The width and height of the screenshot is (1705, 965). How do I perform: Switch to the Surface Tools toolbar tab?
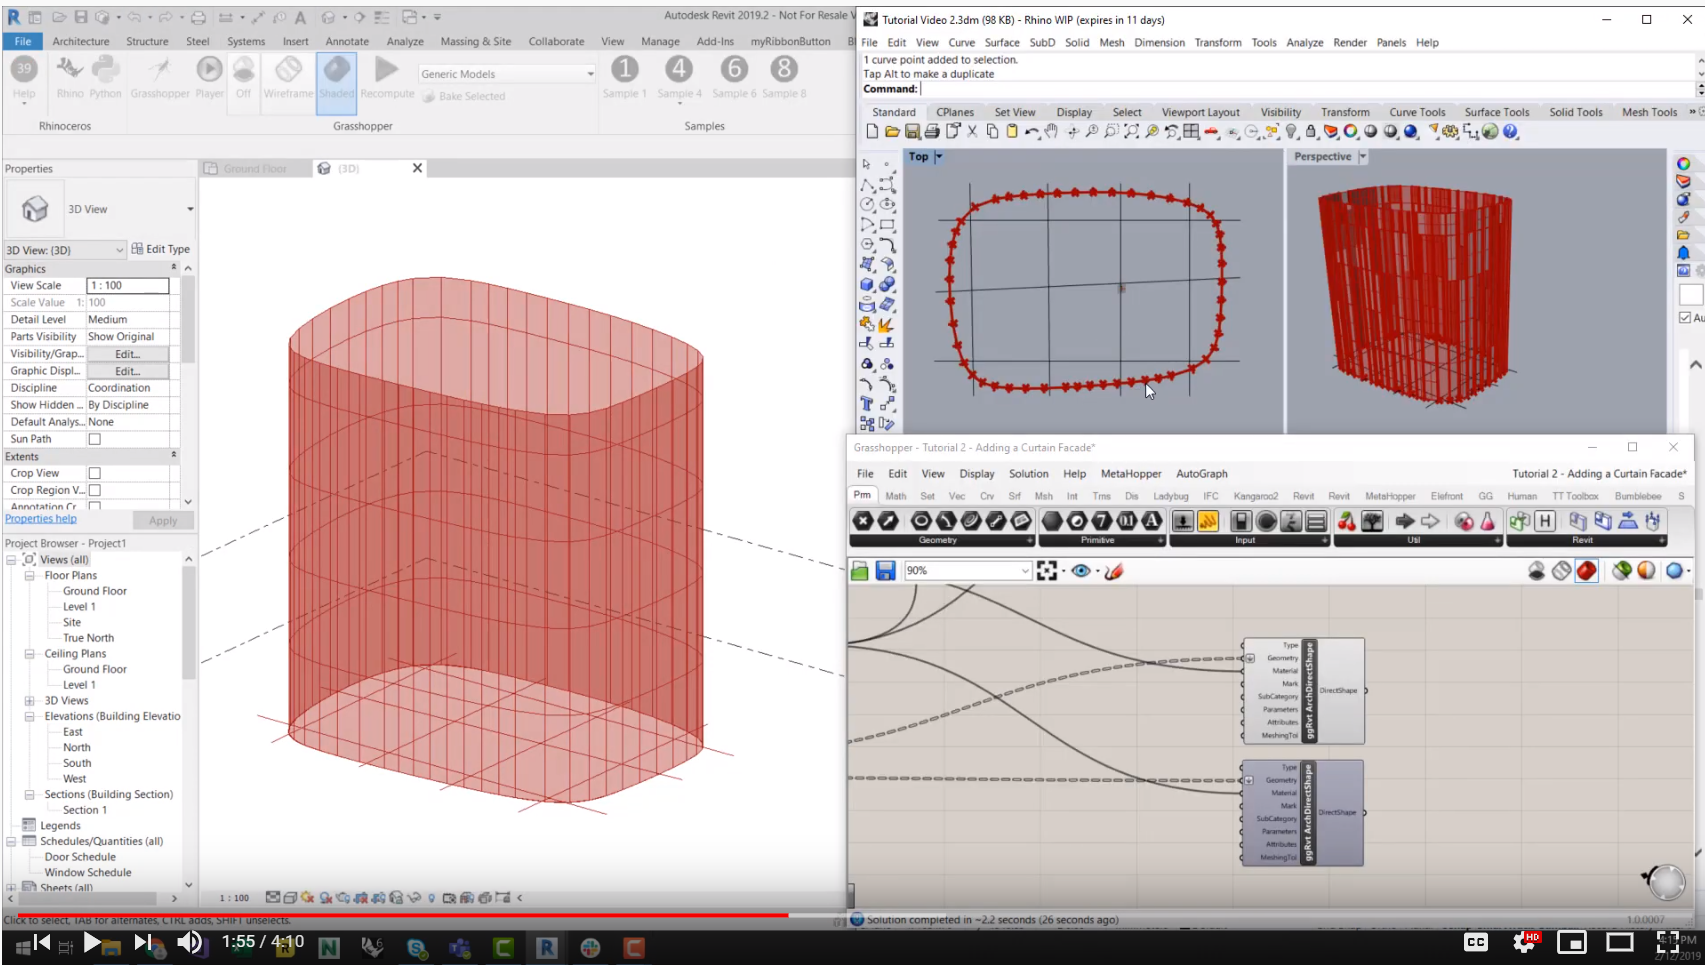1496,112
